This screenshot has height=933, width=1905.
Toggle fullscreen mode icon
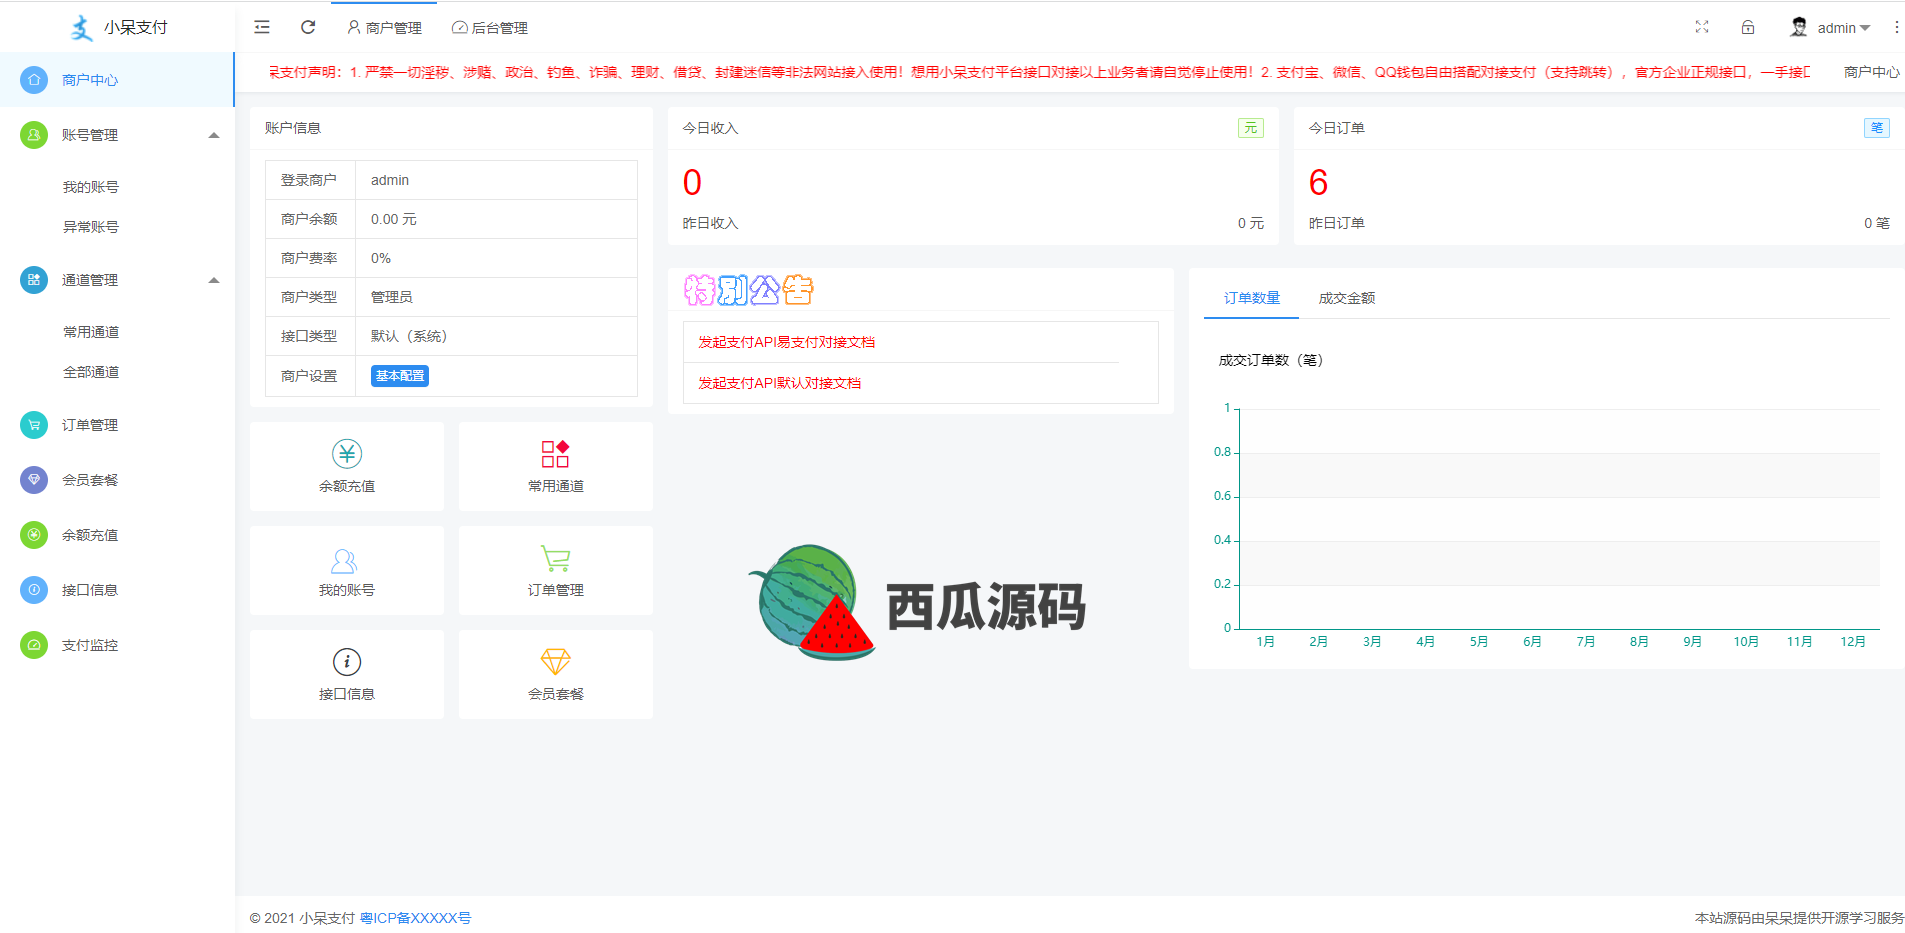coord(1702,27)
